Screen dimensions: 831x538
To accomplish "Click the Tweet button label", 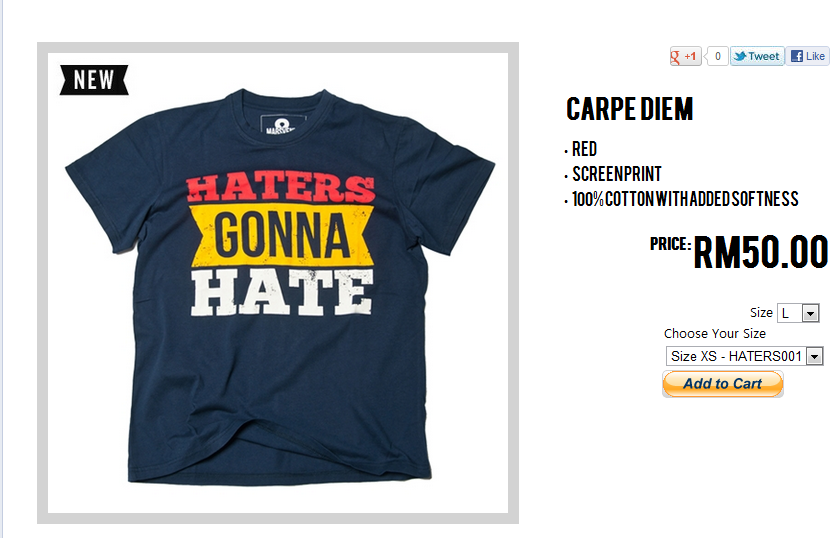I will coord(763,56).
